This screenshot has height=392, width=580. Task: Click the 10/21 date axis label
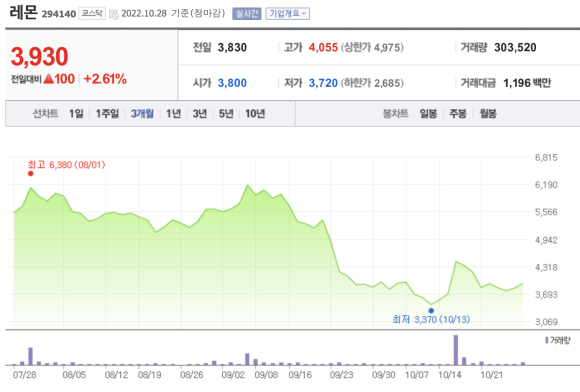pyautogui.click(x=492, y=375)
